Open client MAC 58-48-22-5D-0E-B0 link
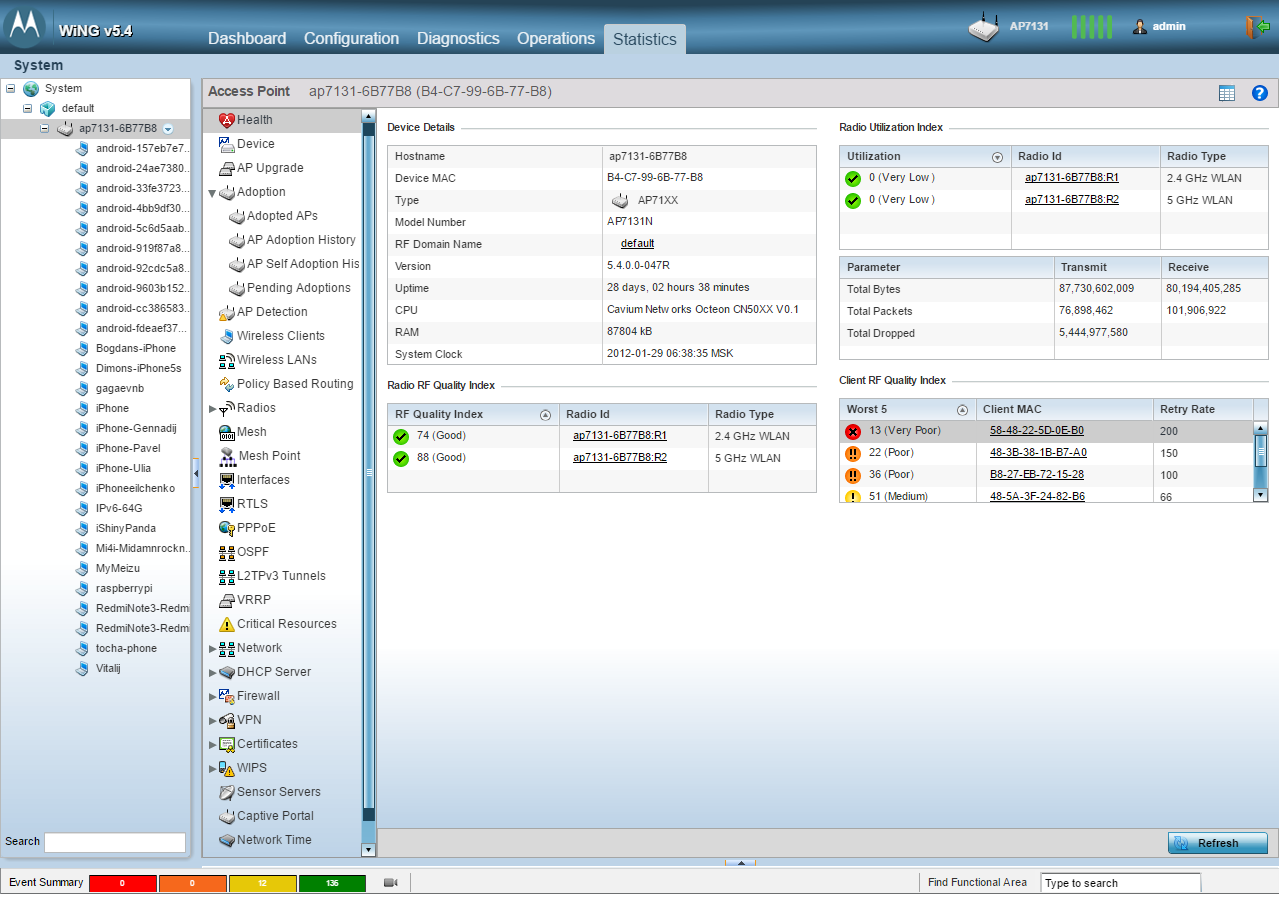1279x897 pixels. click(1037, 431)
